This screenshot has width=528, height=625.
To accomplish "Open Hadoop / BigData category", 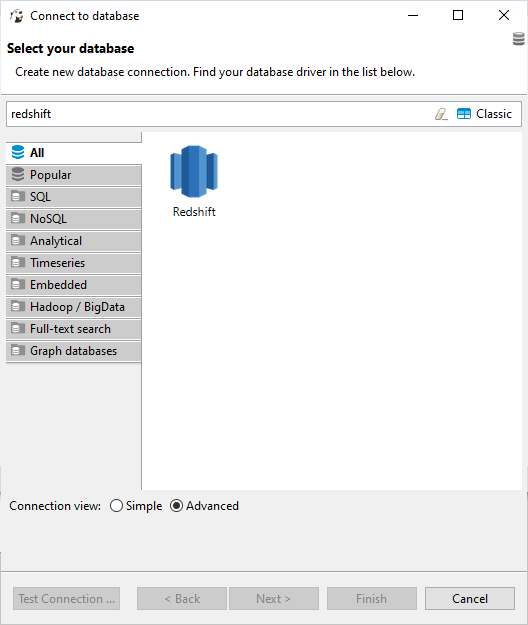I will coord(74,307).
